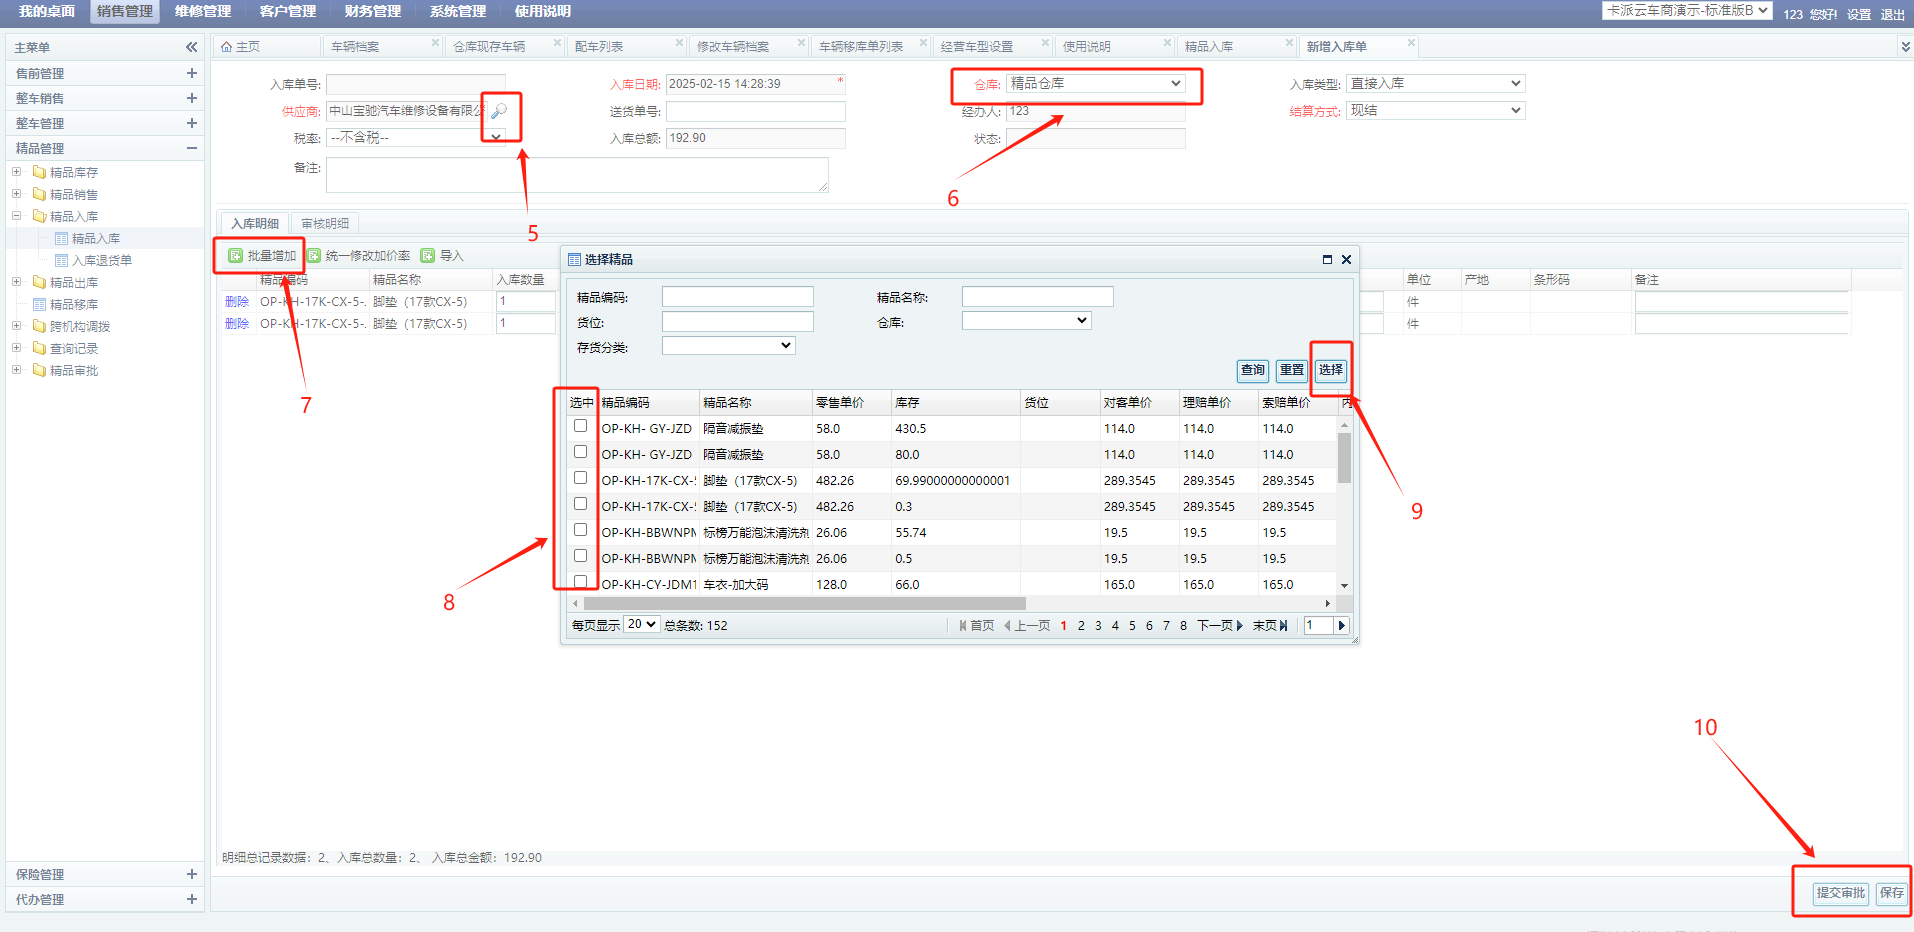
Task: Open the 精品库存 folder in tree
Action: [73, 173]
